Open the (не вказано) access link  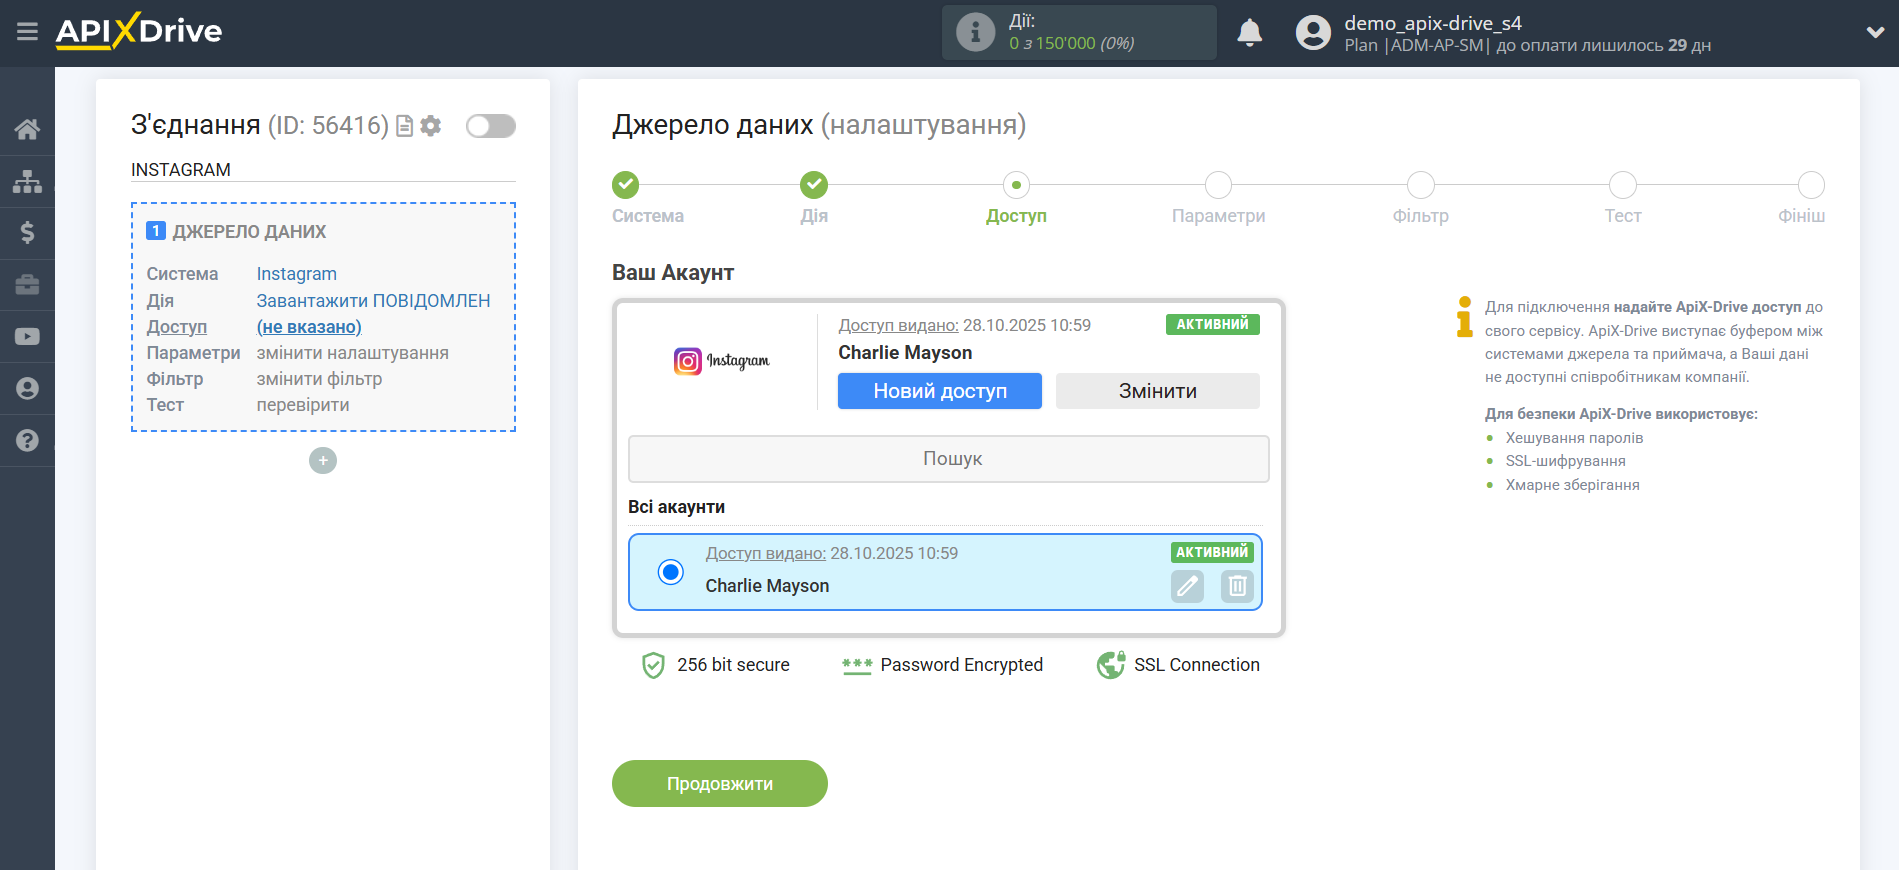(x=309, y=327)
